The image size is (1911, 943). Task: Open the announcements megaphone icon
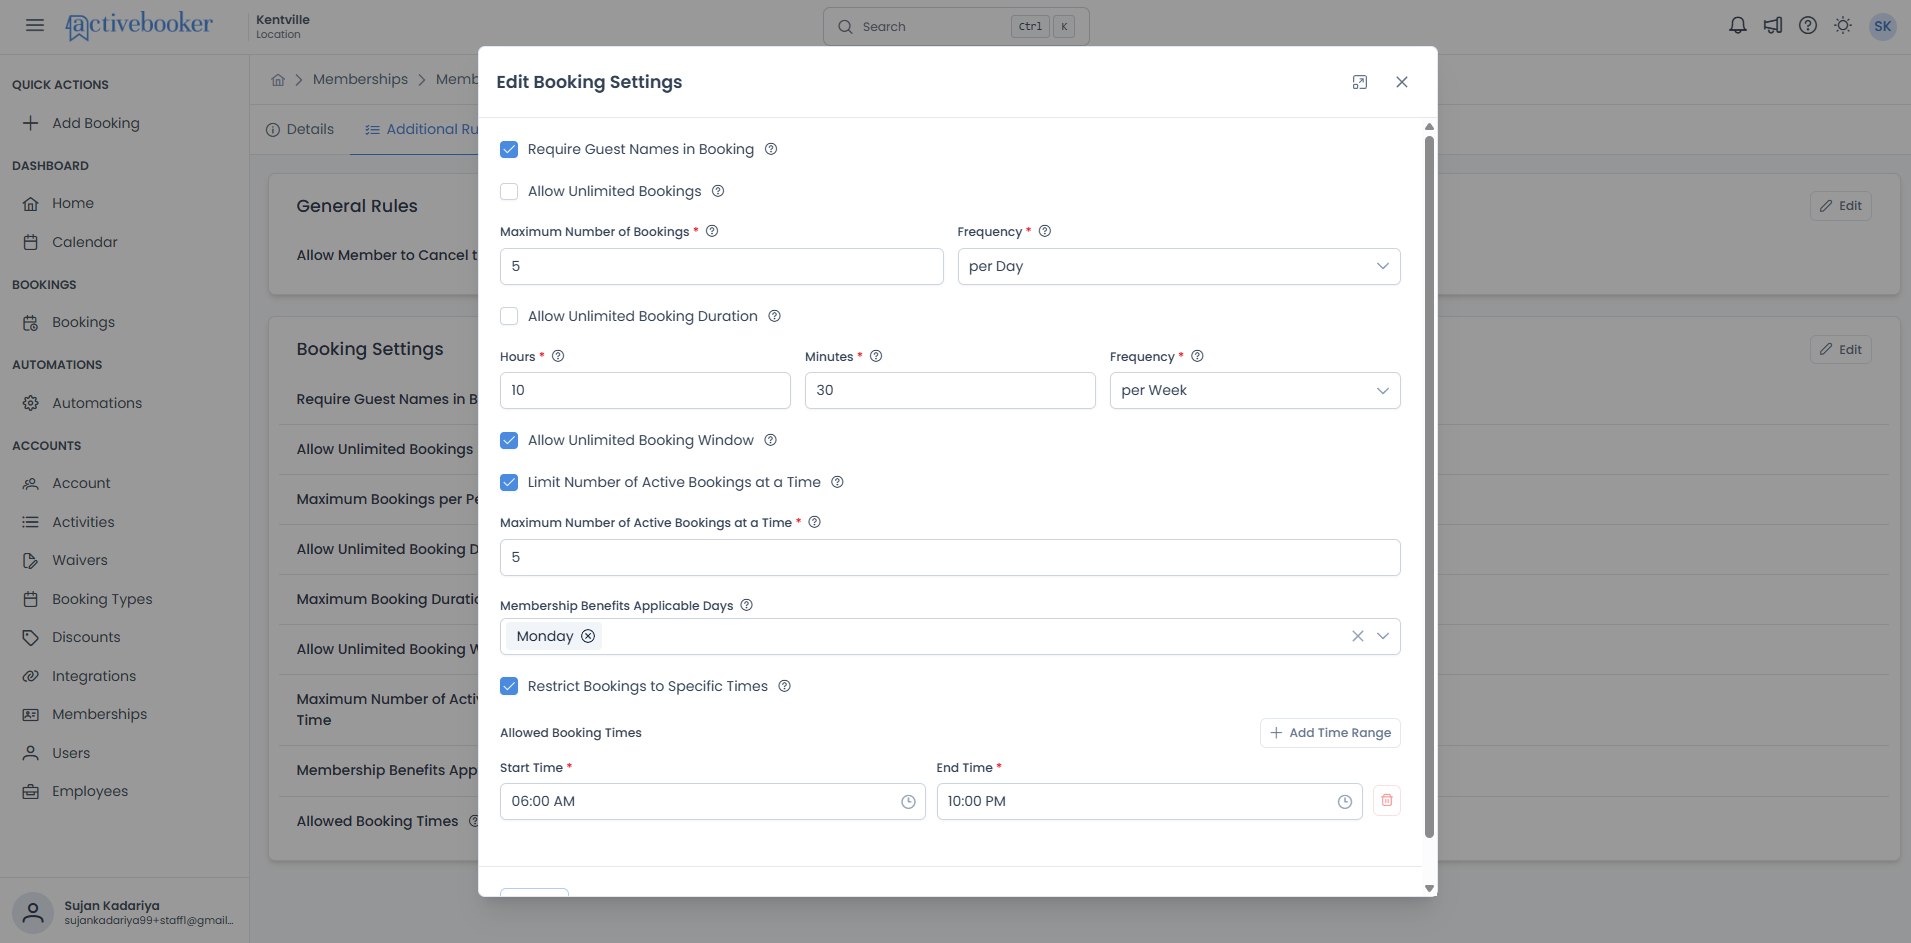1773,26
